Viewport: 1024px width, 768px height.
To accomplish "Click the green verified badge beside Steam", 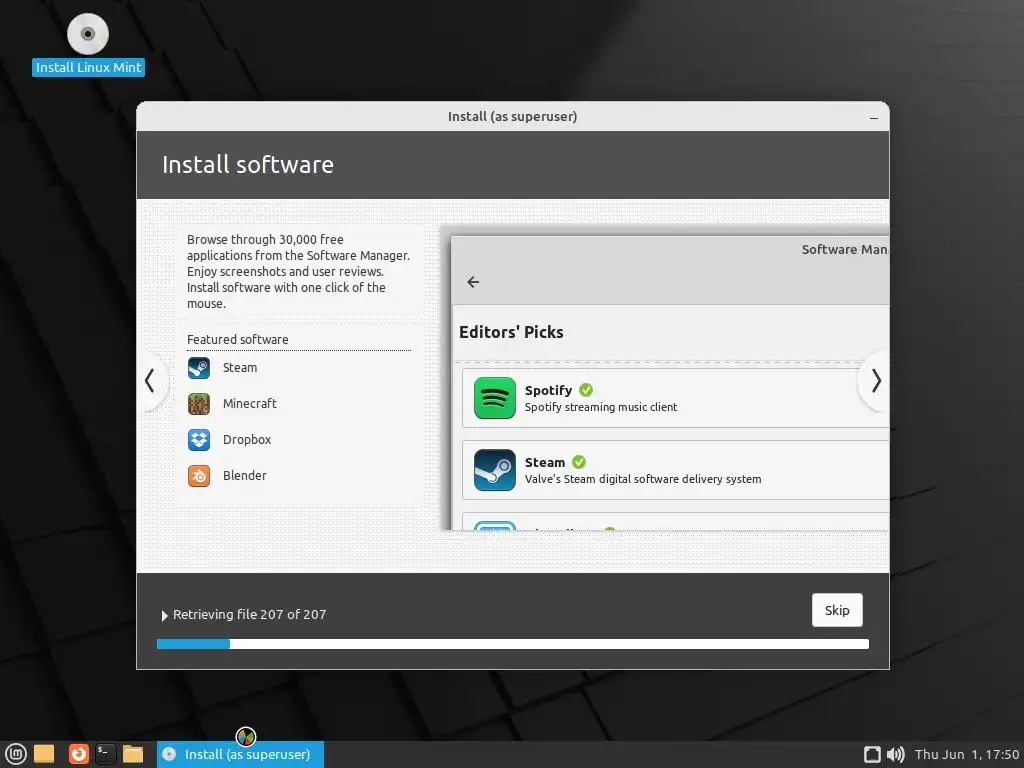I will 579,462.
